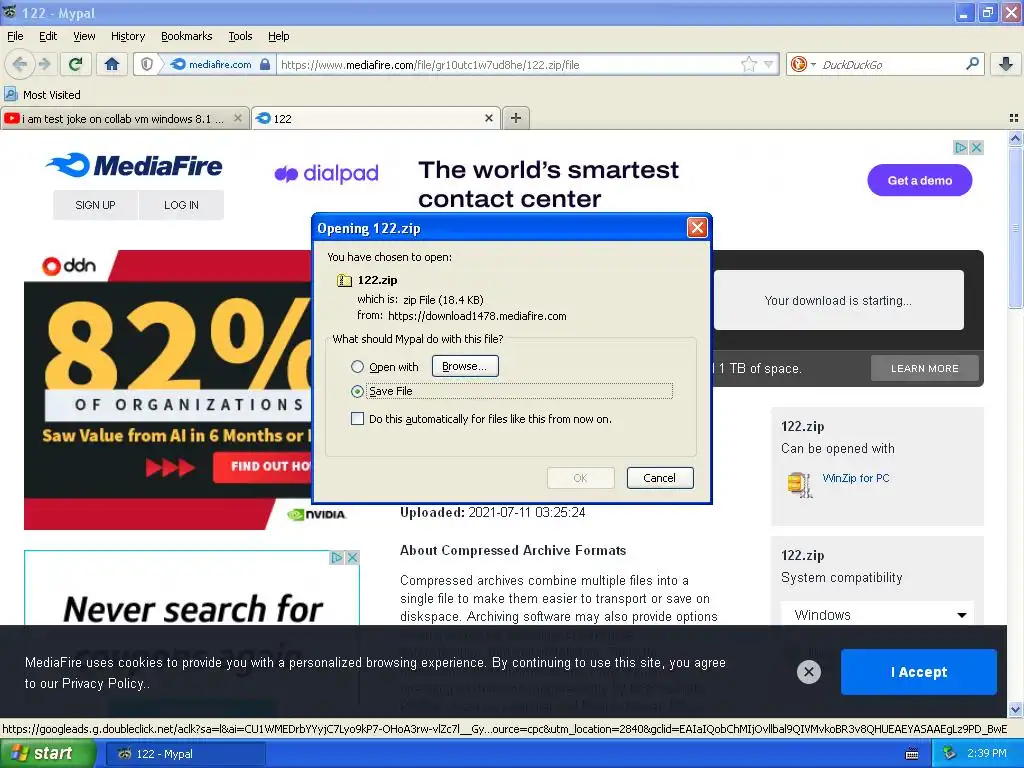Click the LEARN MORE button
The height and width of the screenshot is (768, 1024).
[925, 368]
